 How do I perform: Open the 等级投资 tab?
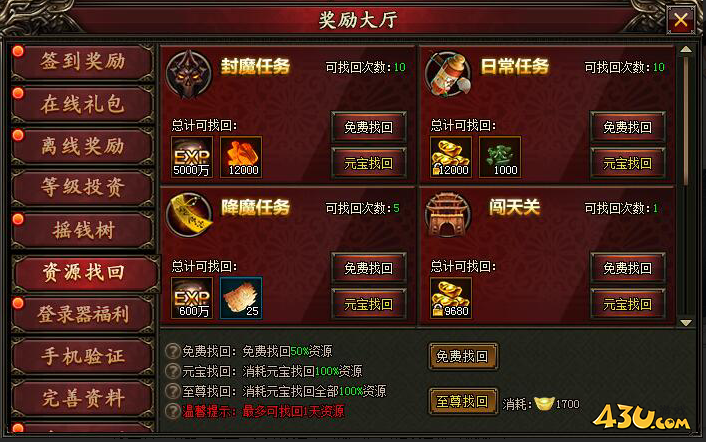pos(83,188)
